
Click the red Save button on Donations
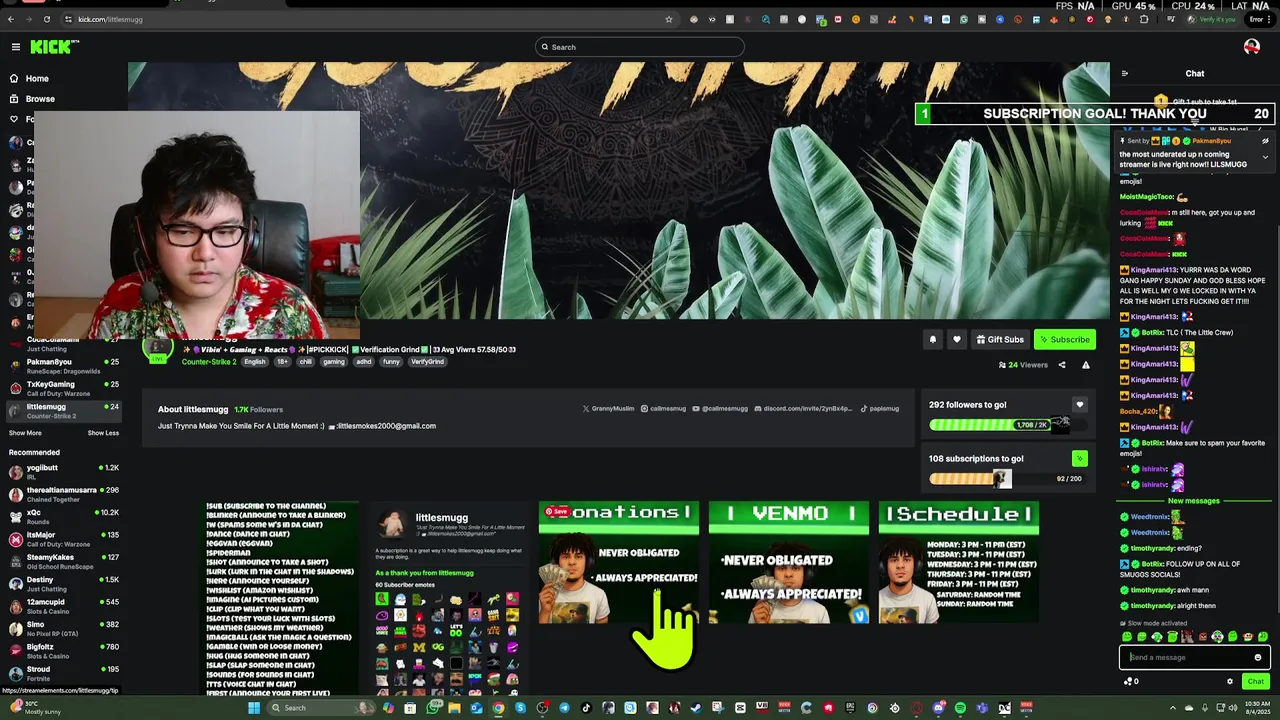(556, 511)
